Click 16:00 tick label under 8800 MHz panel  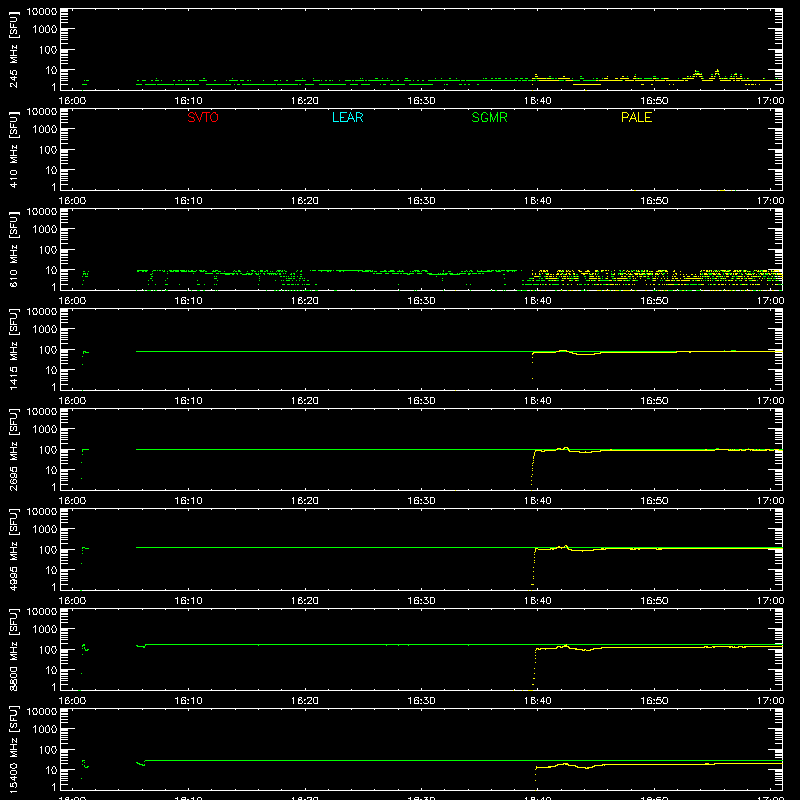click(72, 701)
